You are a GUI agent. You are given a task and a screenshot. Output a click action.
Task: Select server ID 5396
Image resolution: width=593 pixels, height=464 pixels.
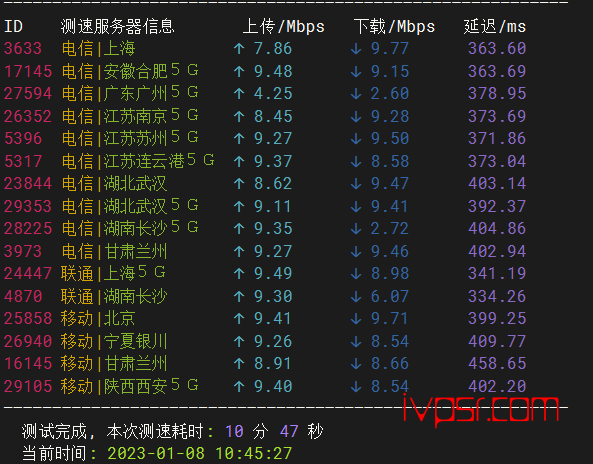point(23,138)
